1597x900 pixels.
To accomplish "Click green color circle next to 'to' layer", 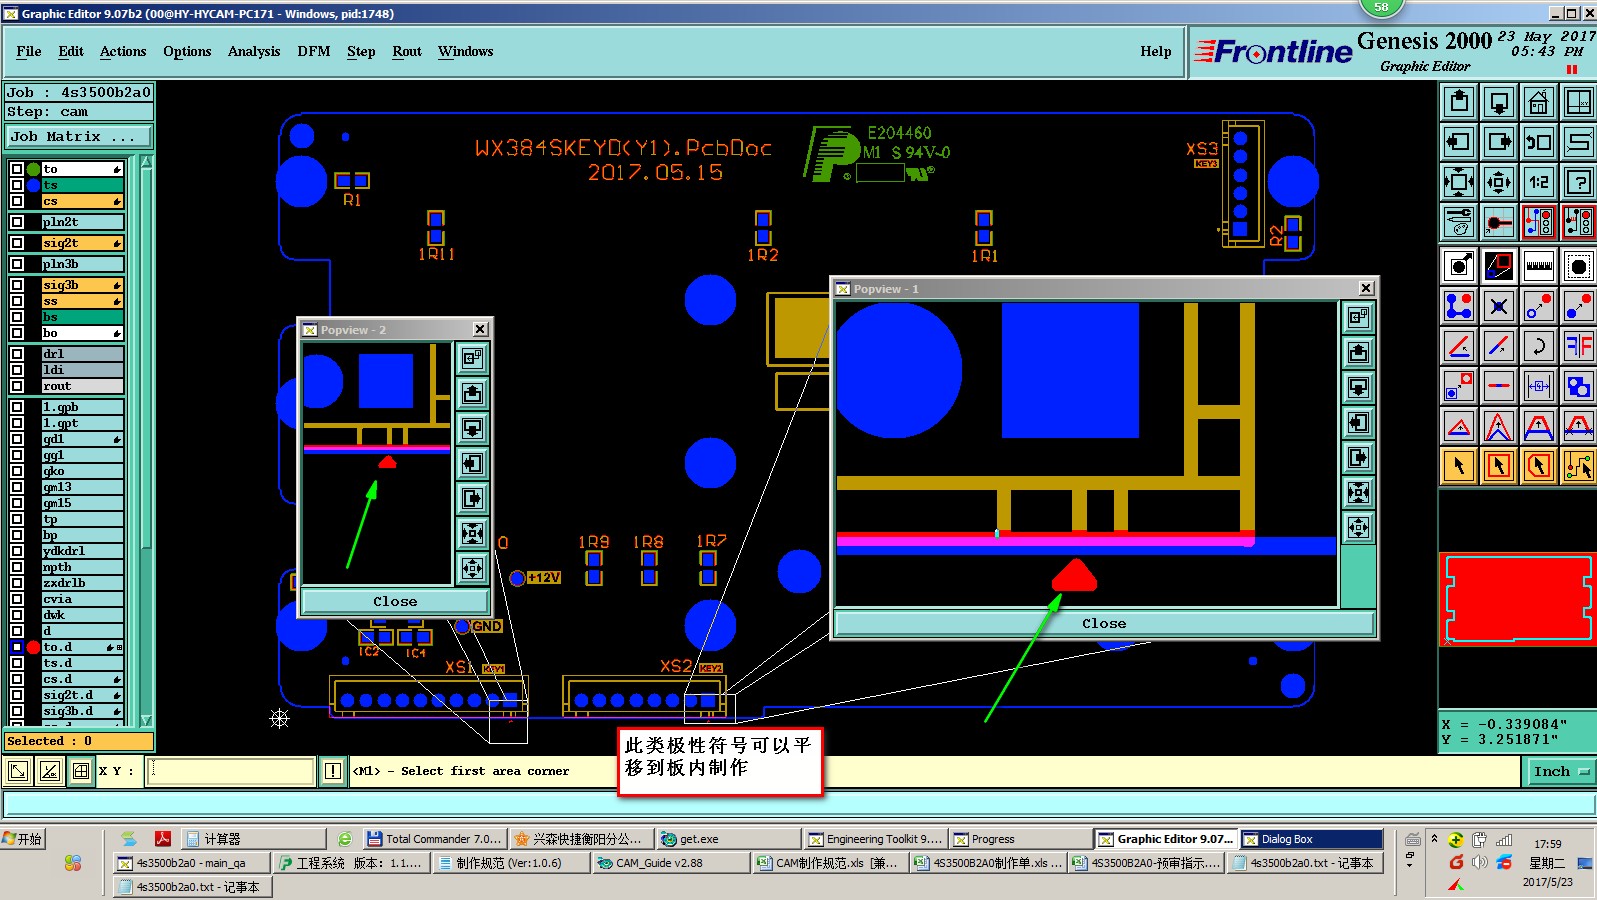I will click(x=33, y=169).
